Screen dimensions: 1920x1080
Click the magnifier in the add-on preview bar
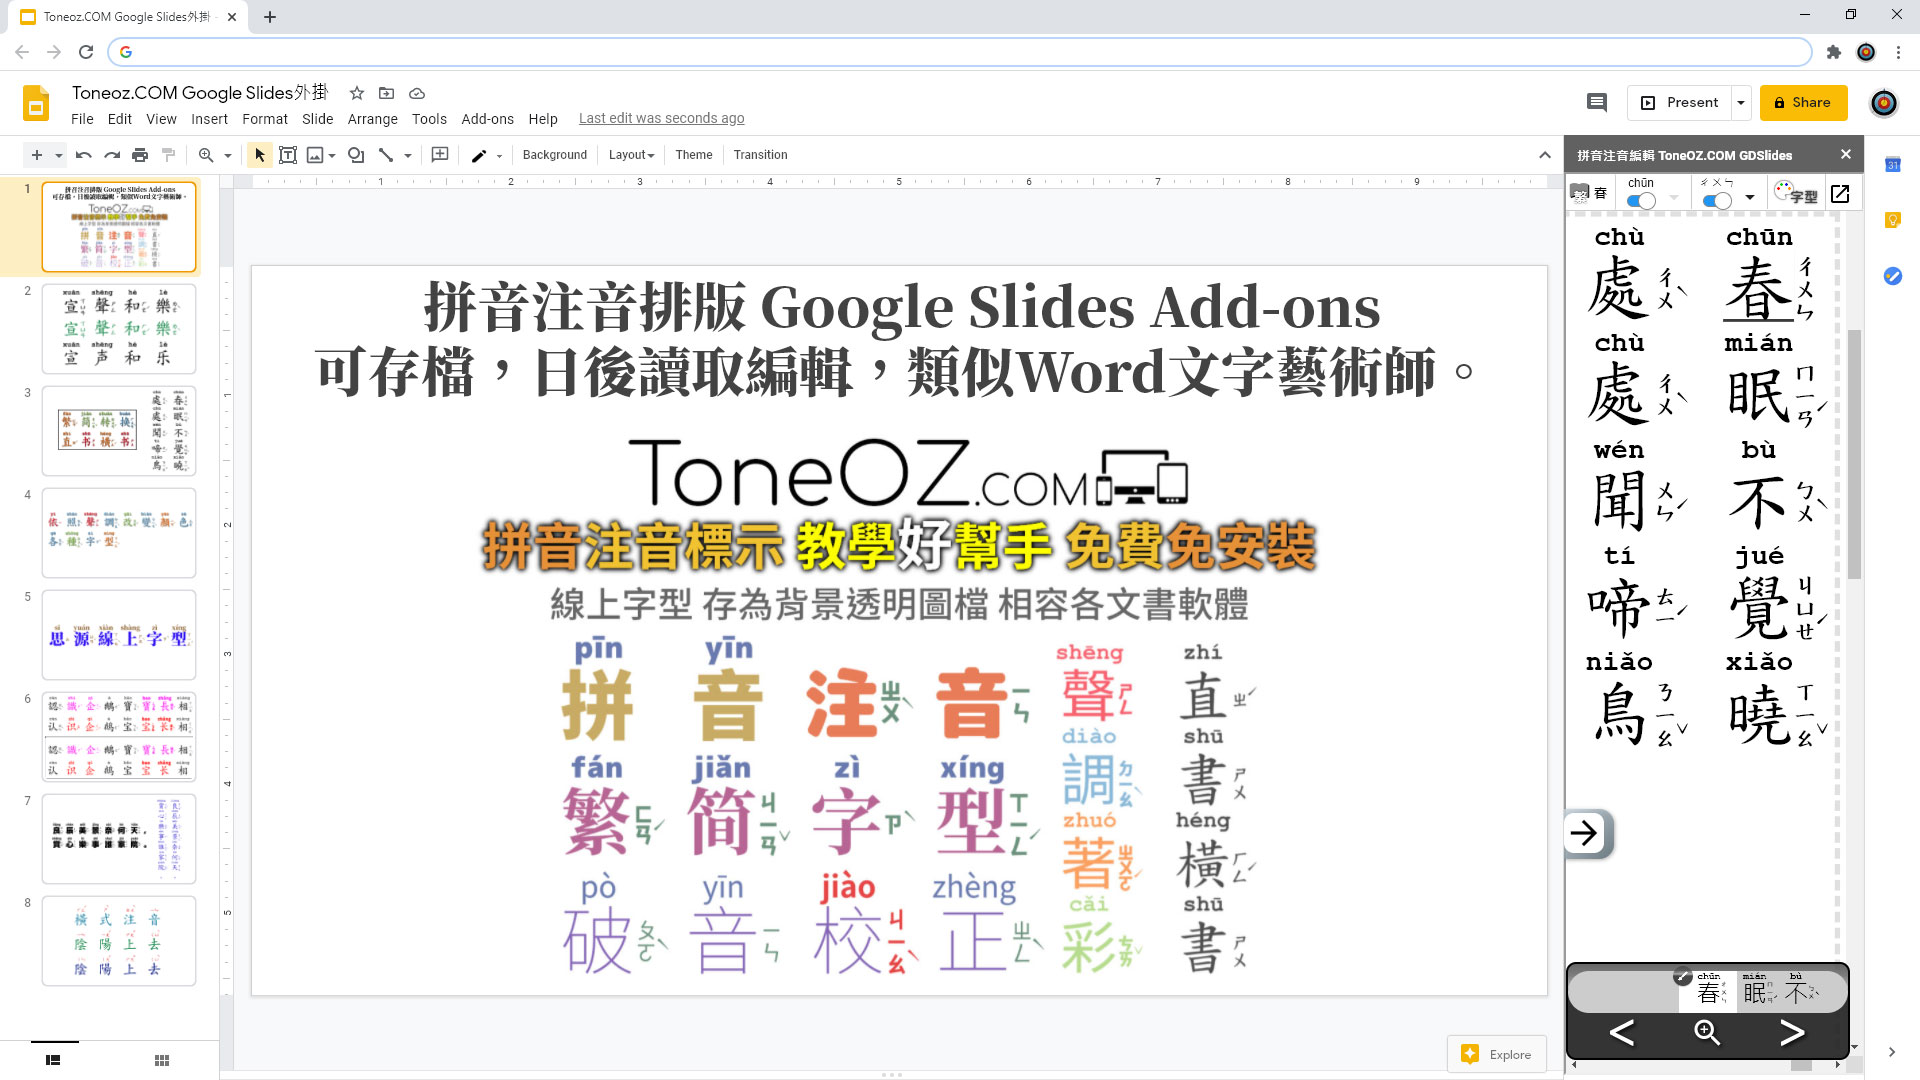(x=1706, y=1033)
